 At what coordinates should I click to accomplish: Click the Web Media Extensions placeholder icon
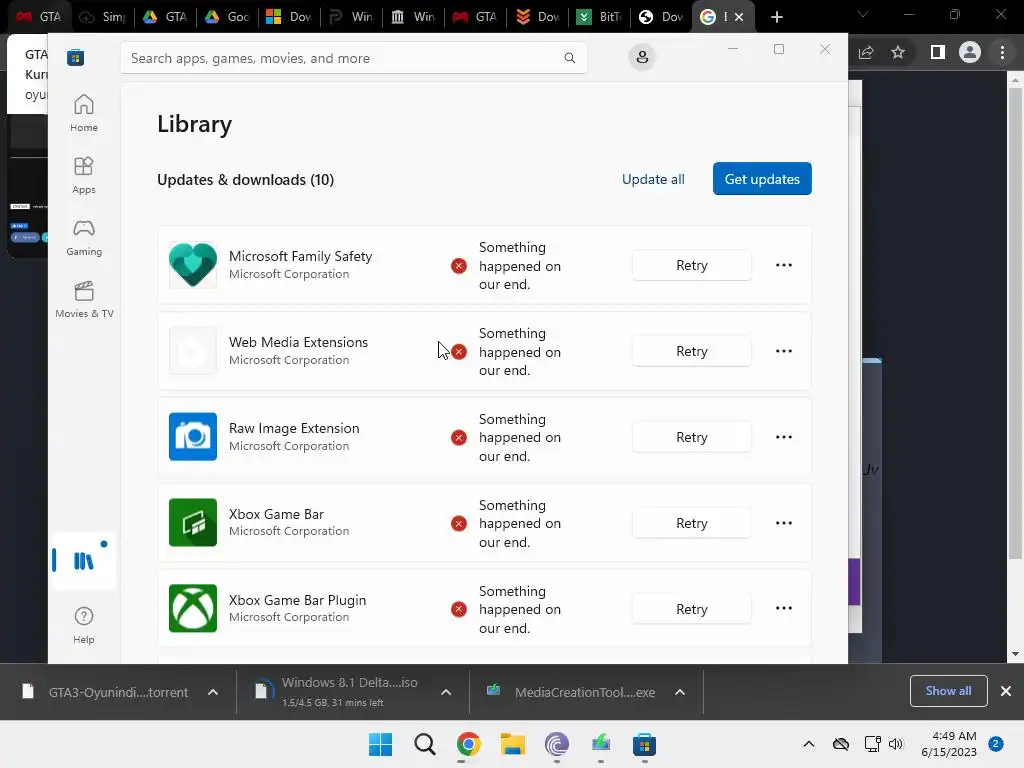pos(193,351)
